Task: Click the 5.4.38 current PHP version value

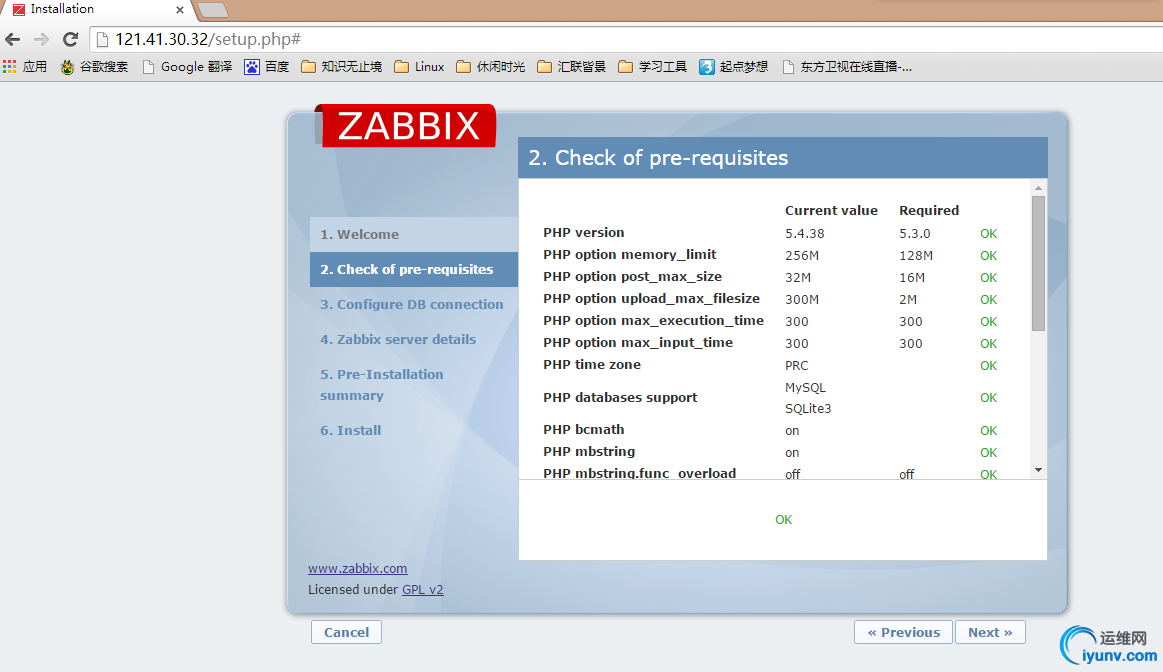Action: coord(805,234)
